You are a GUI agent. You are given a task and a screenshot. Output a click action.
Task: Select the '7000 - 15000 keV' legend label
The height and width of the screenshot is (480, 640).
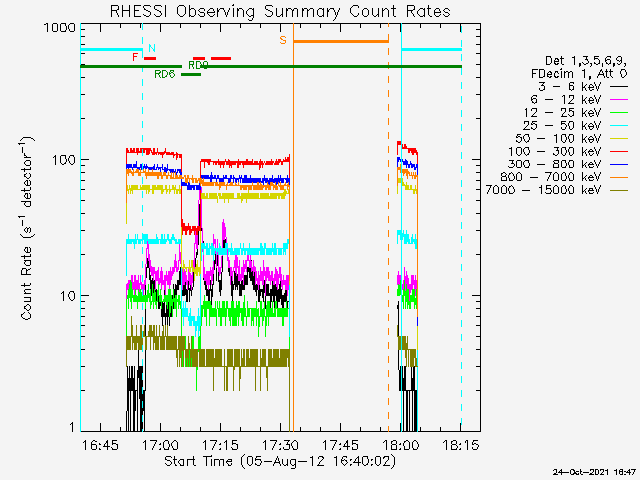(543, 190)
